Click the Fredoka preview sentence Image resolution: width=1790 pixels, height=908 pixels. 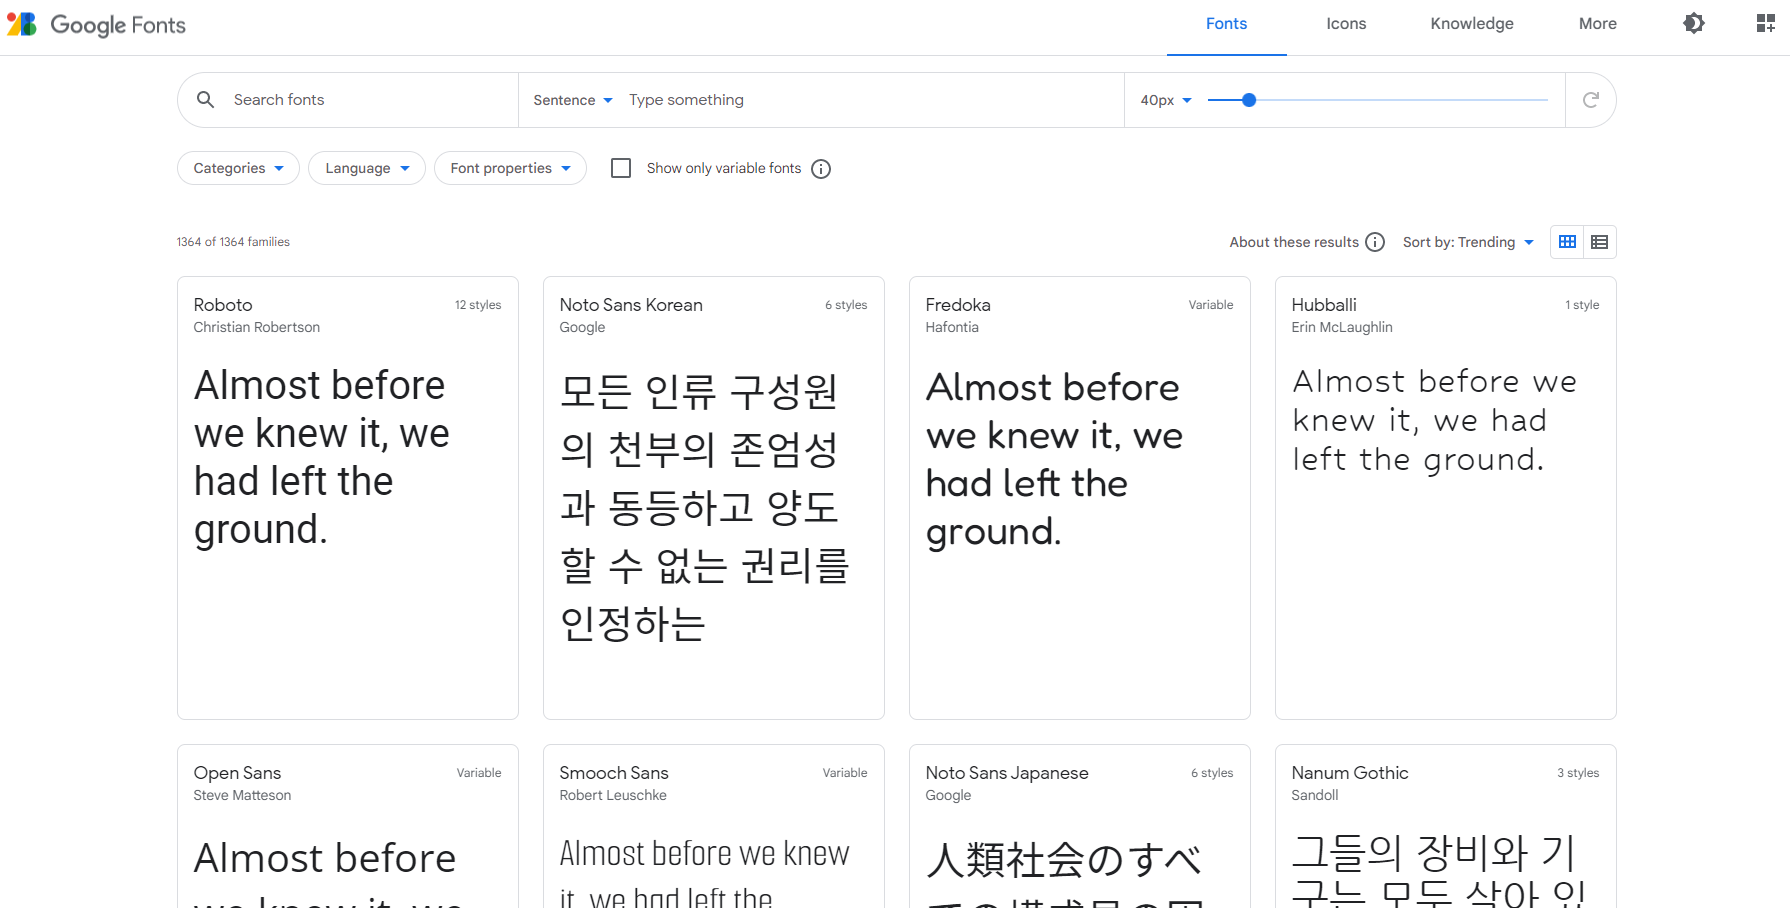(1054, 459)
